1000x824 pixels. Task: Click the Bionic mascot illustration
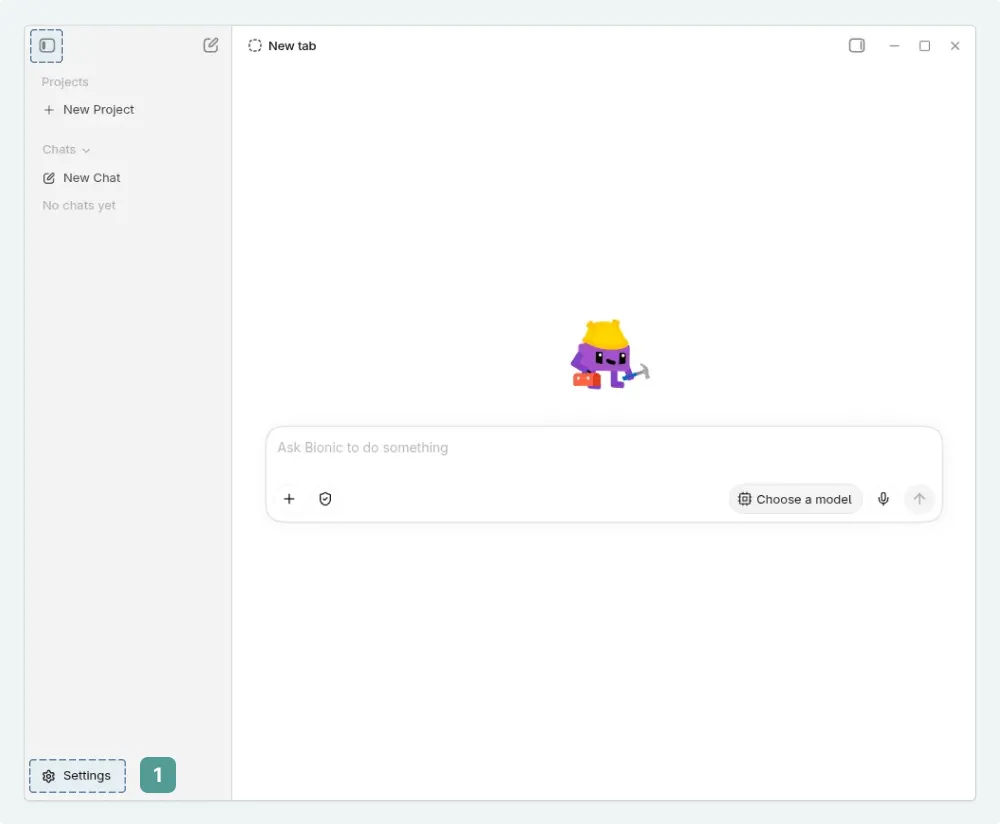[x=609, y=355]
